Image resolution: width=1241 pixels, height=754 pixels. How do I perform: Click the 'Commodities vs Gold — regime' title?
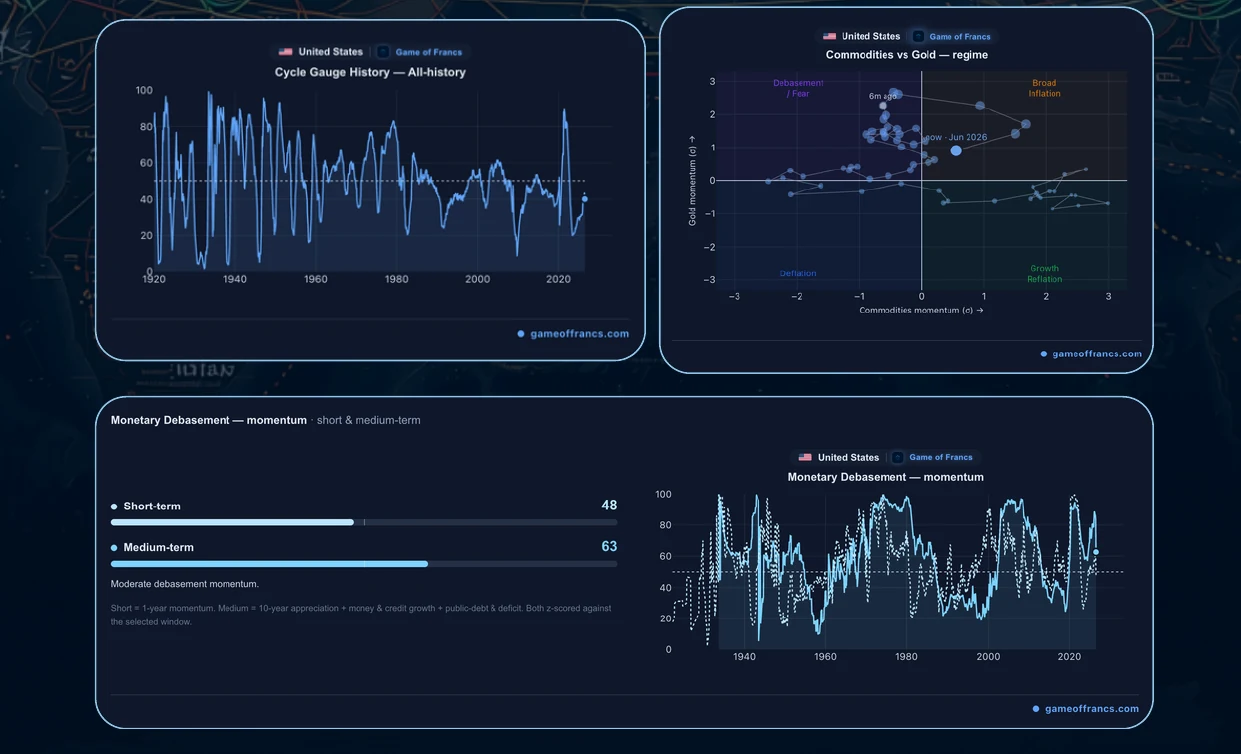(906, 55)
